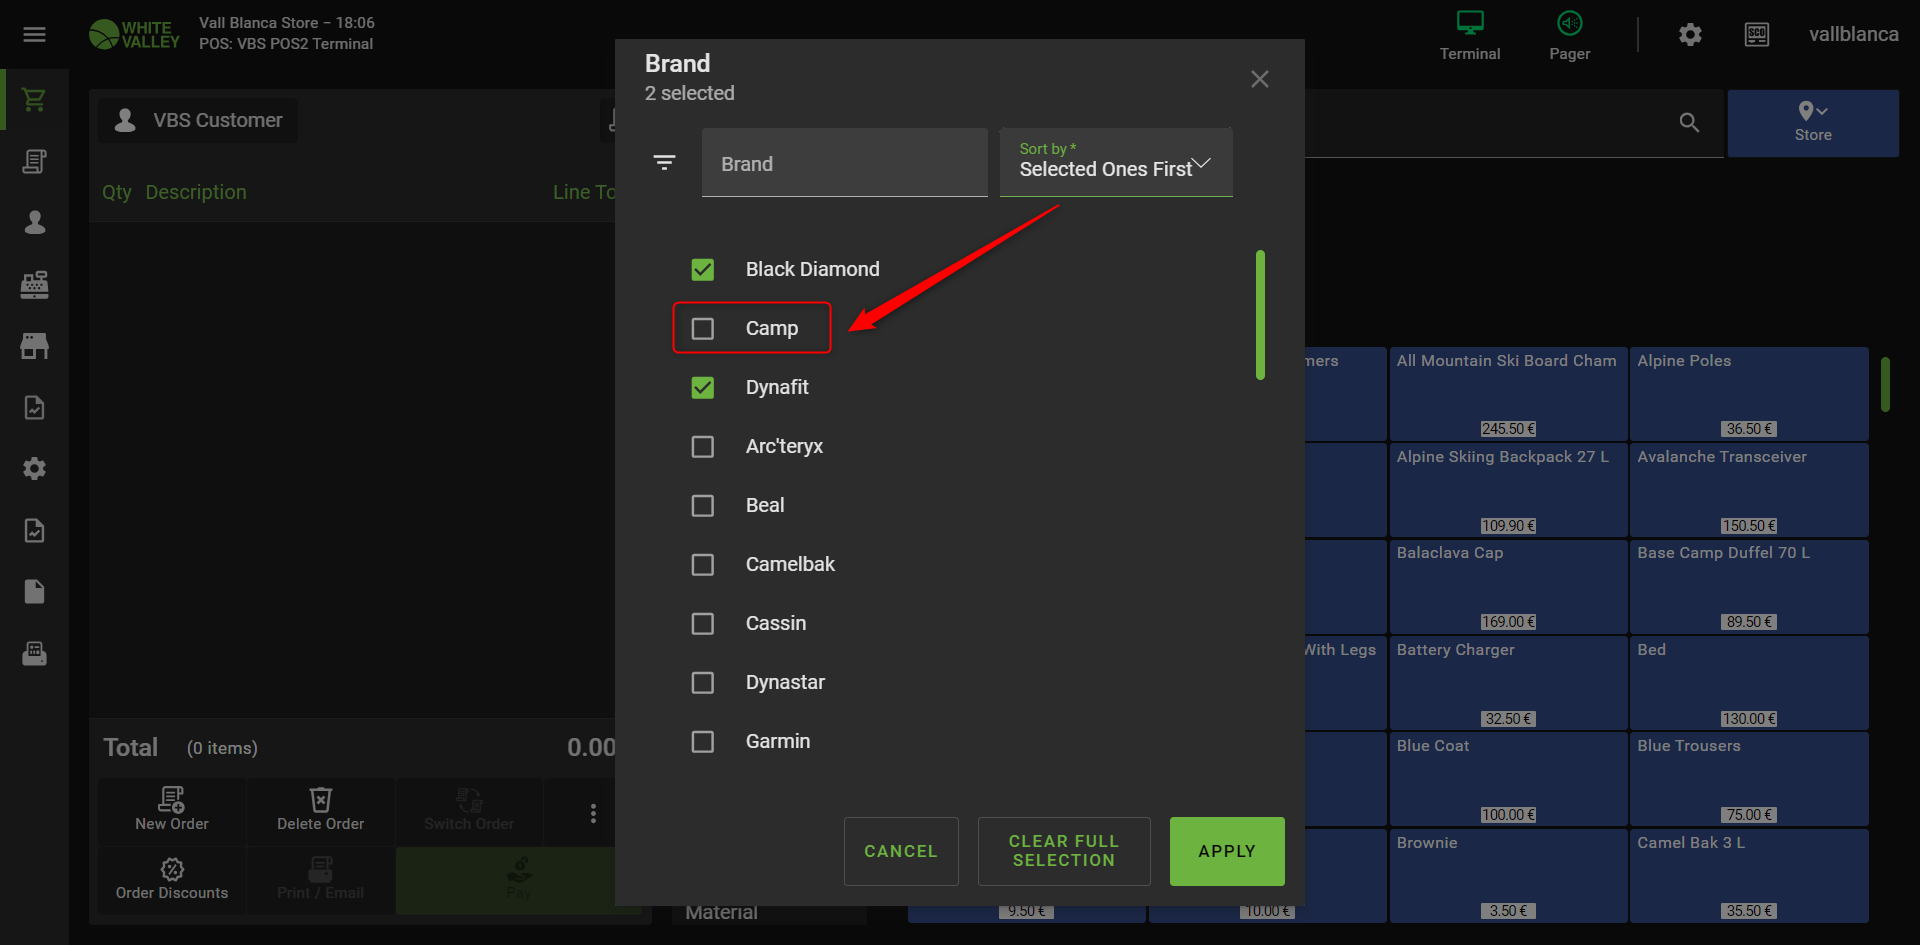Click the terminal info icon beside username

tap(1757, 35)
